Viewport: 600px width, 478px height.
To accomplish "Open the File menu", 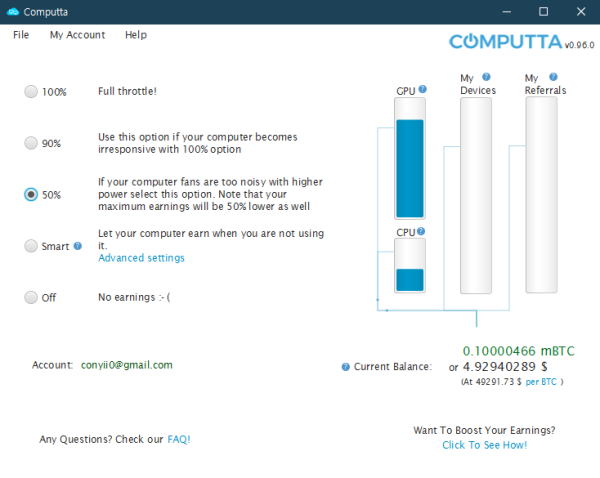I will click(21, 35).
